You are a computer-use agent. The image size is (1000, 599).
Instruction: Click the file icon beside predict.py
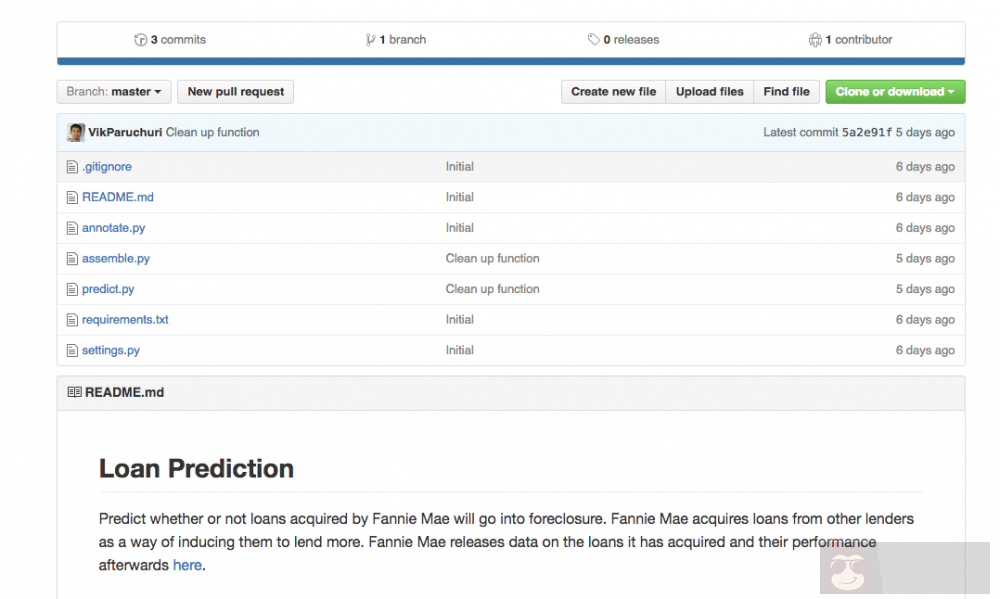(72, 289)
